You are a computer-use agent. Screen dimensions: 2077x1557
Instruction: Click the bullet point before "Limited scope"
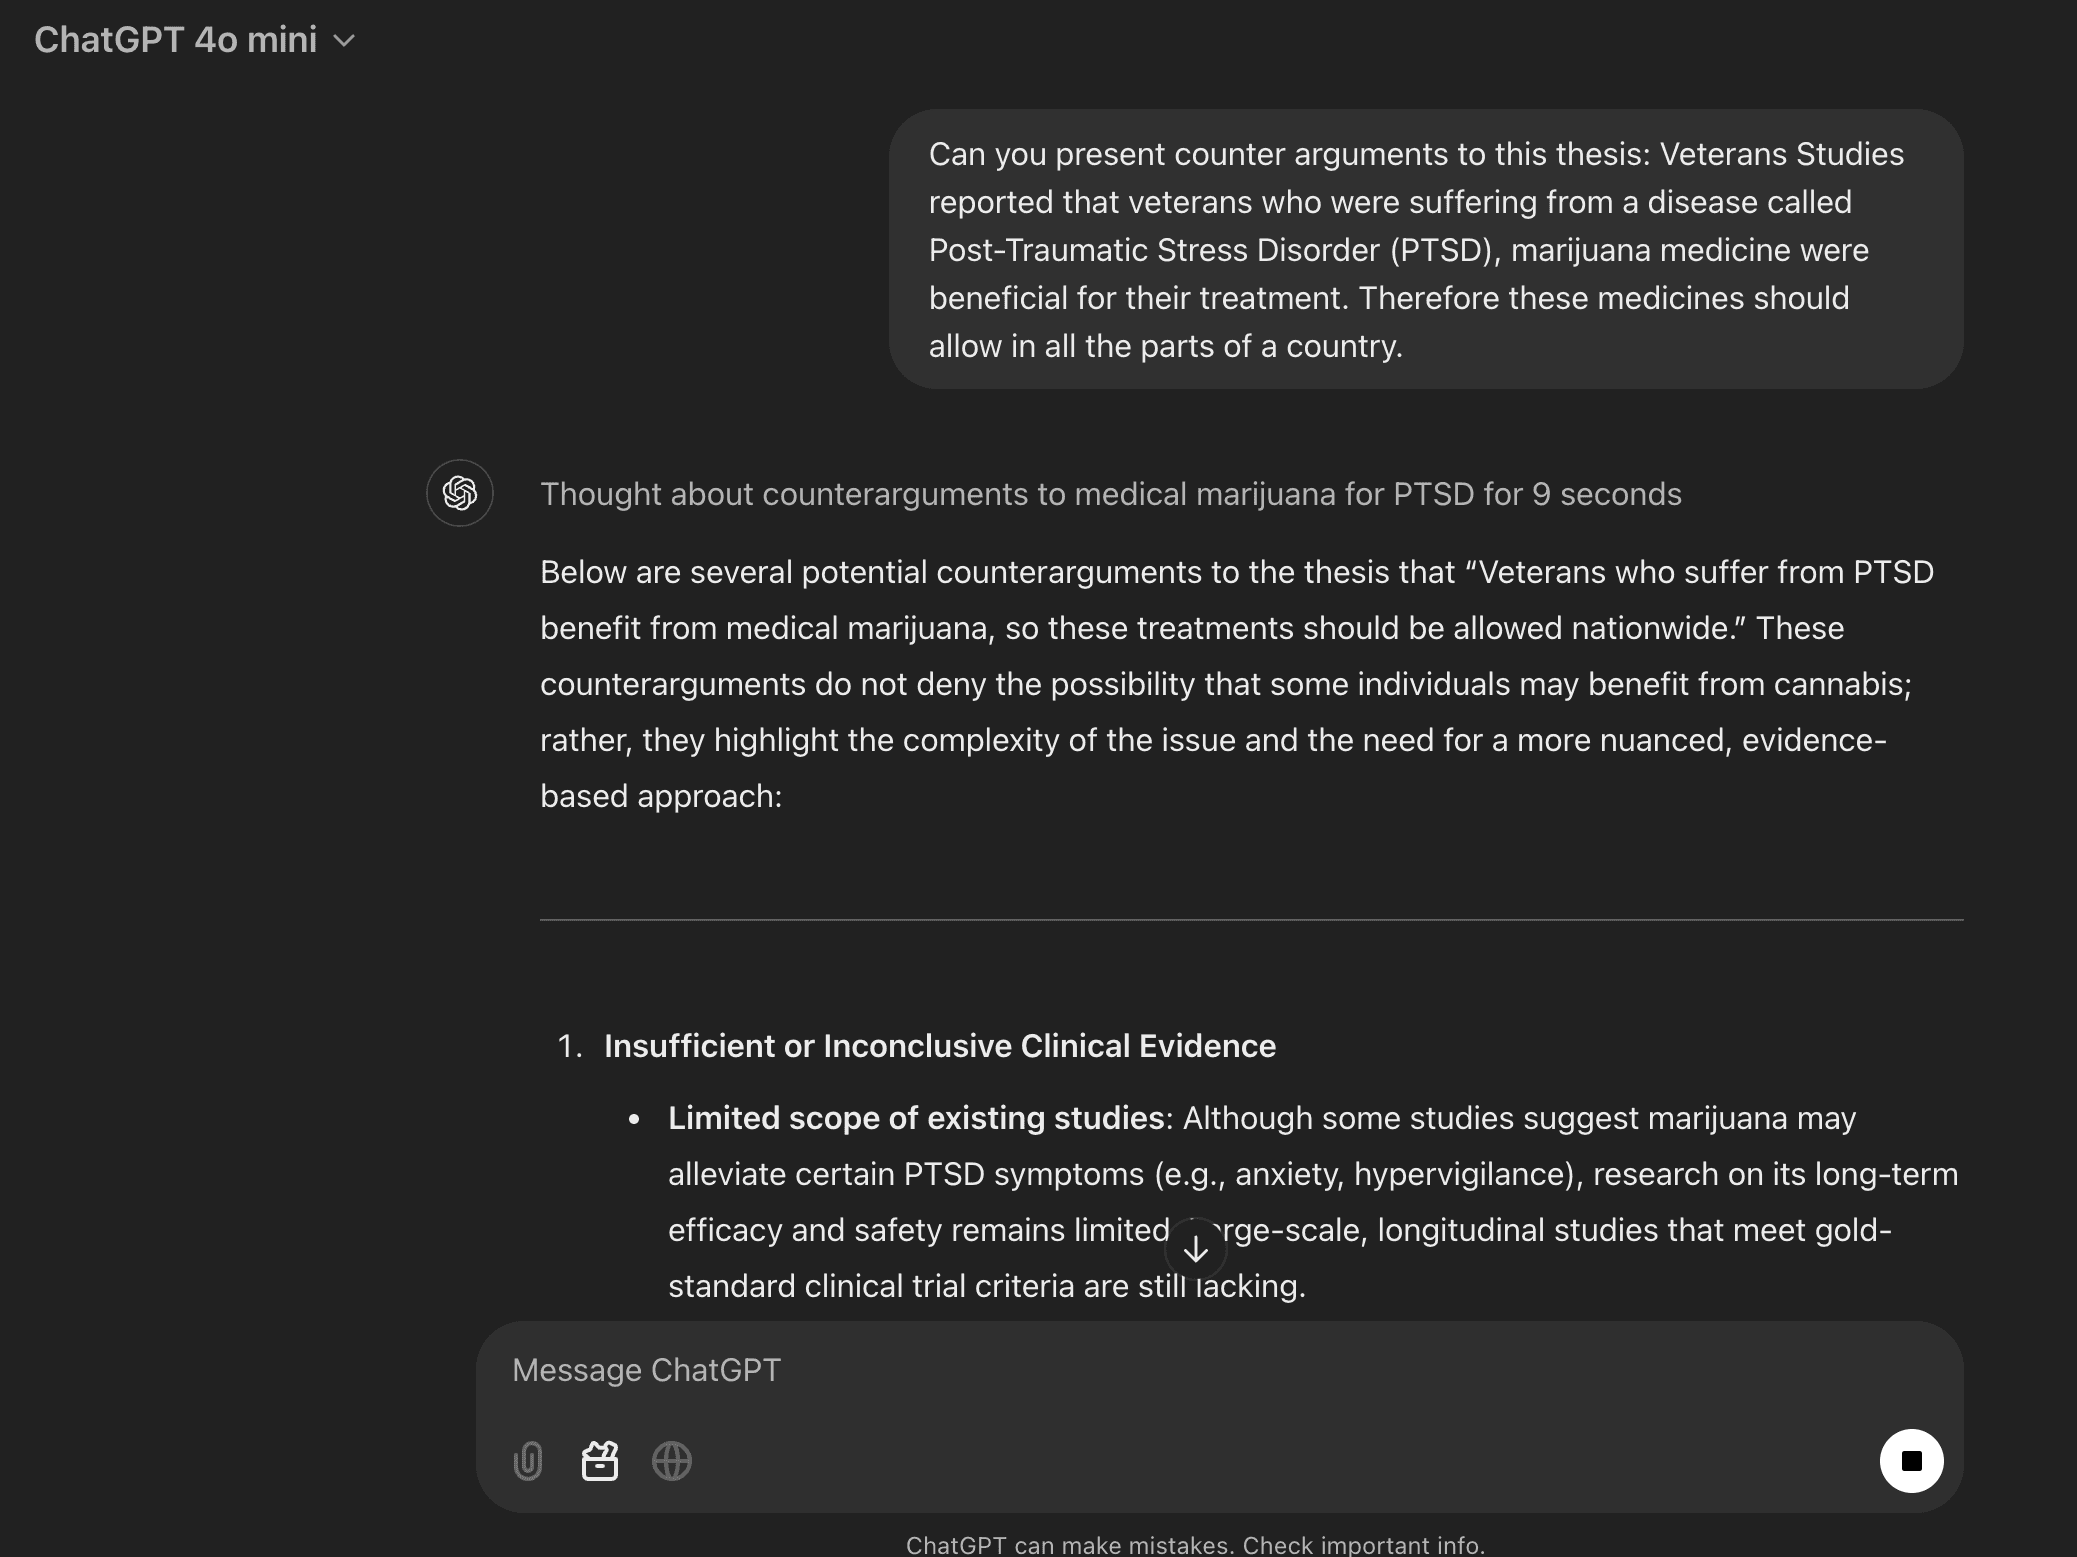[x=634, y=1119]
